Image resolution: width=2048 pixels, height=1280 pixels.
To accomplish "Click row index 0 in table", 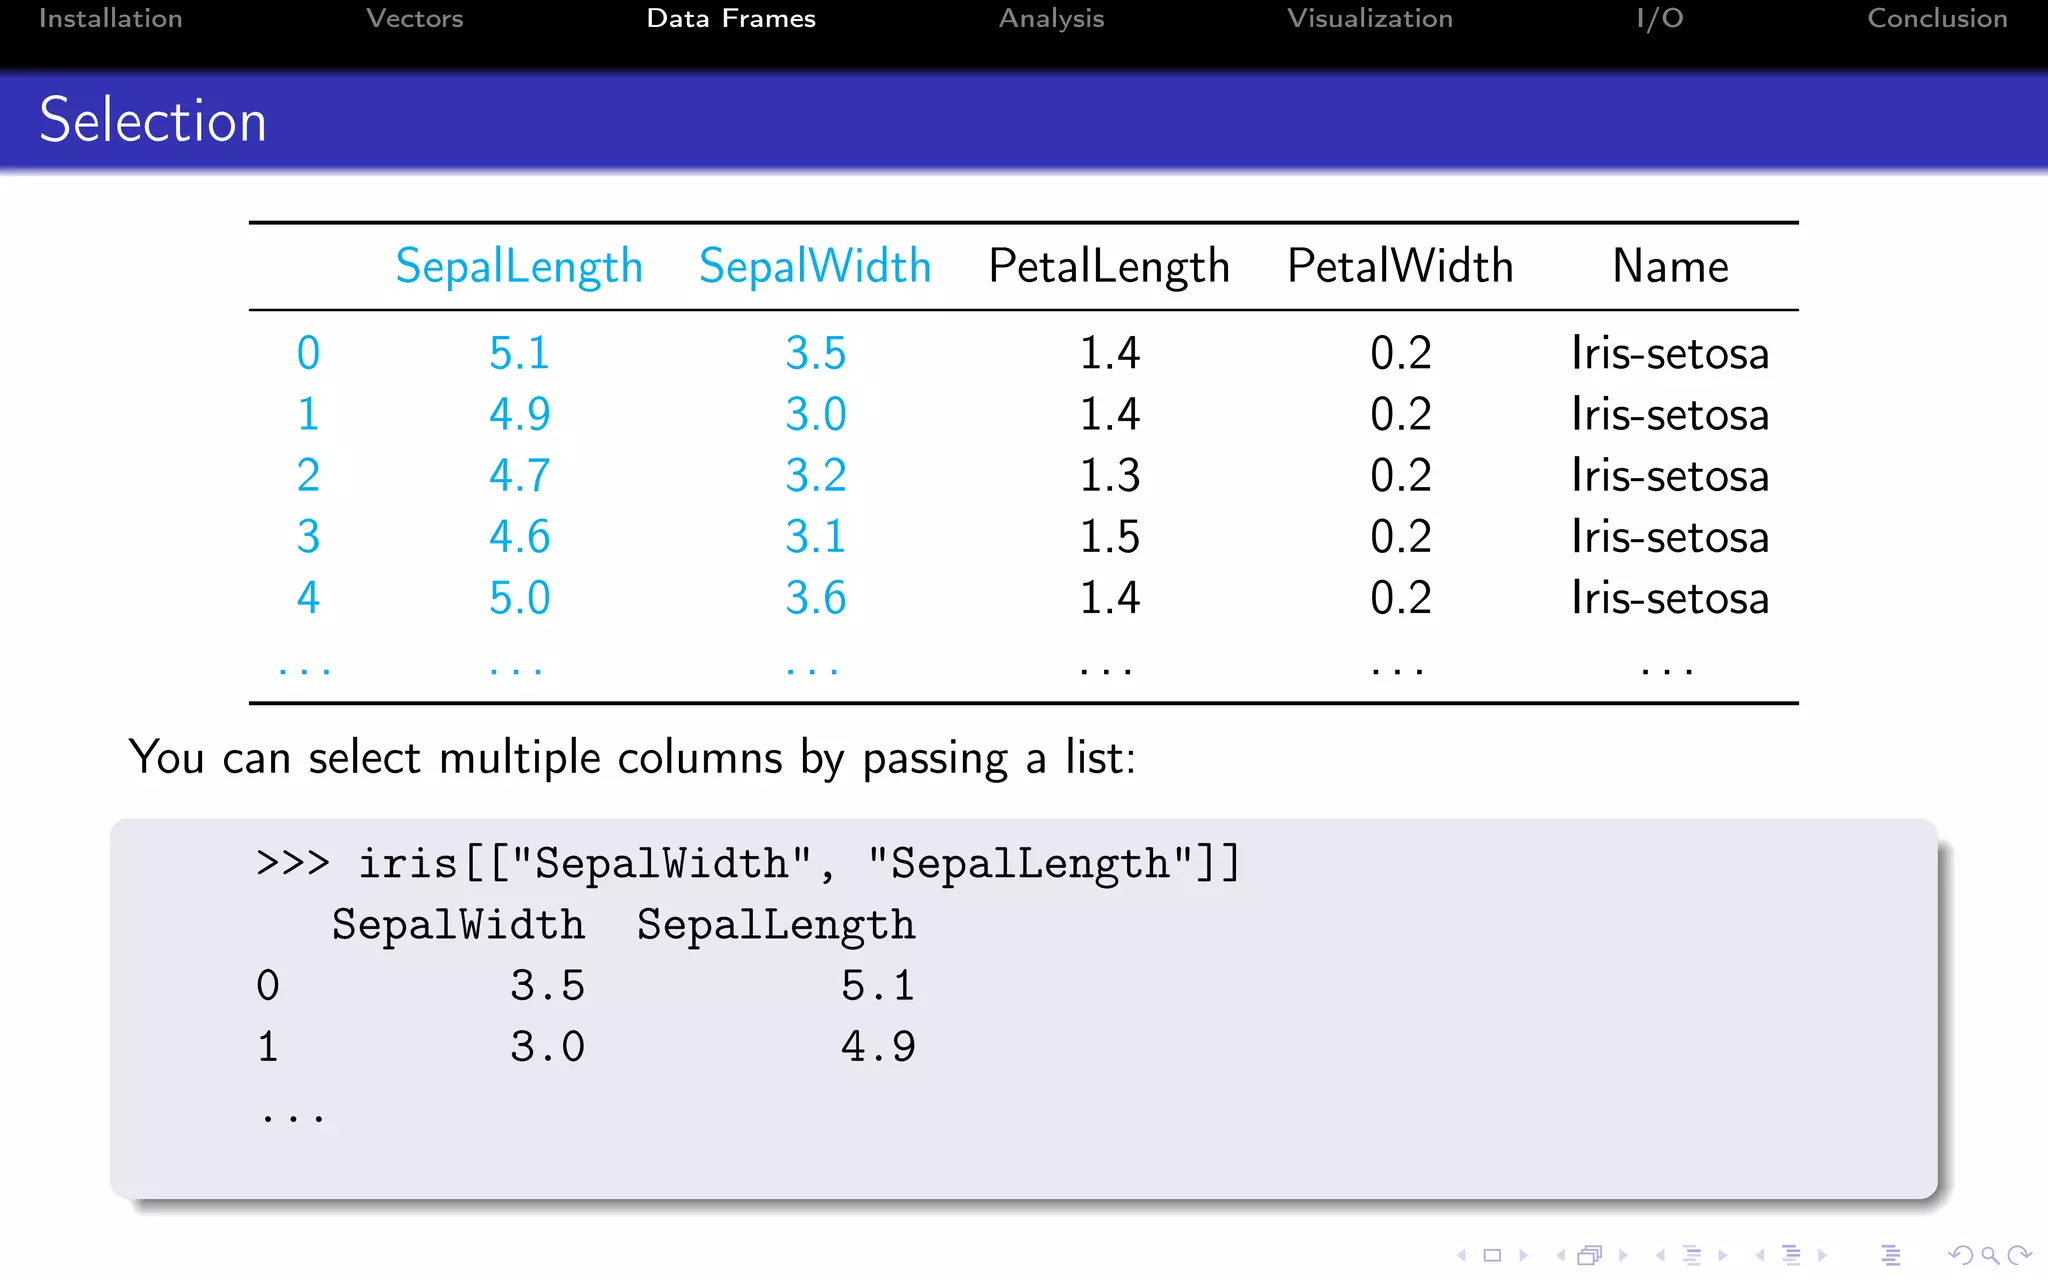I will click(x=308, y=353).
